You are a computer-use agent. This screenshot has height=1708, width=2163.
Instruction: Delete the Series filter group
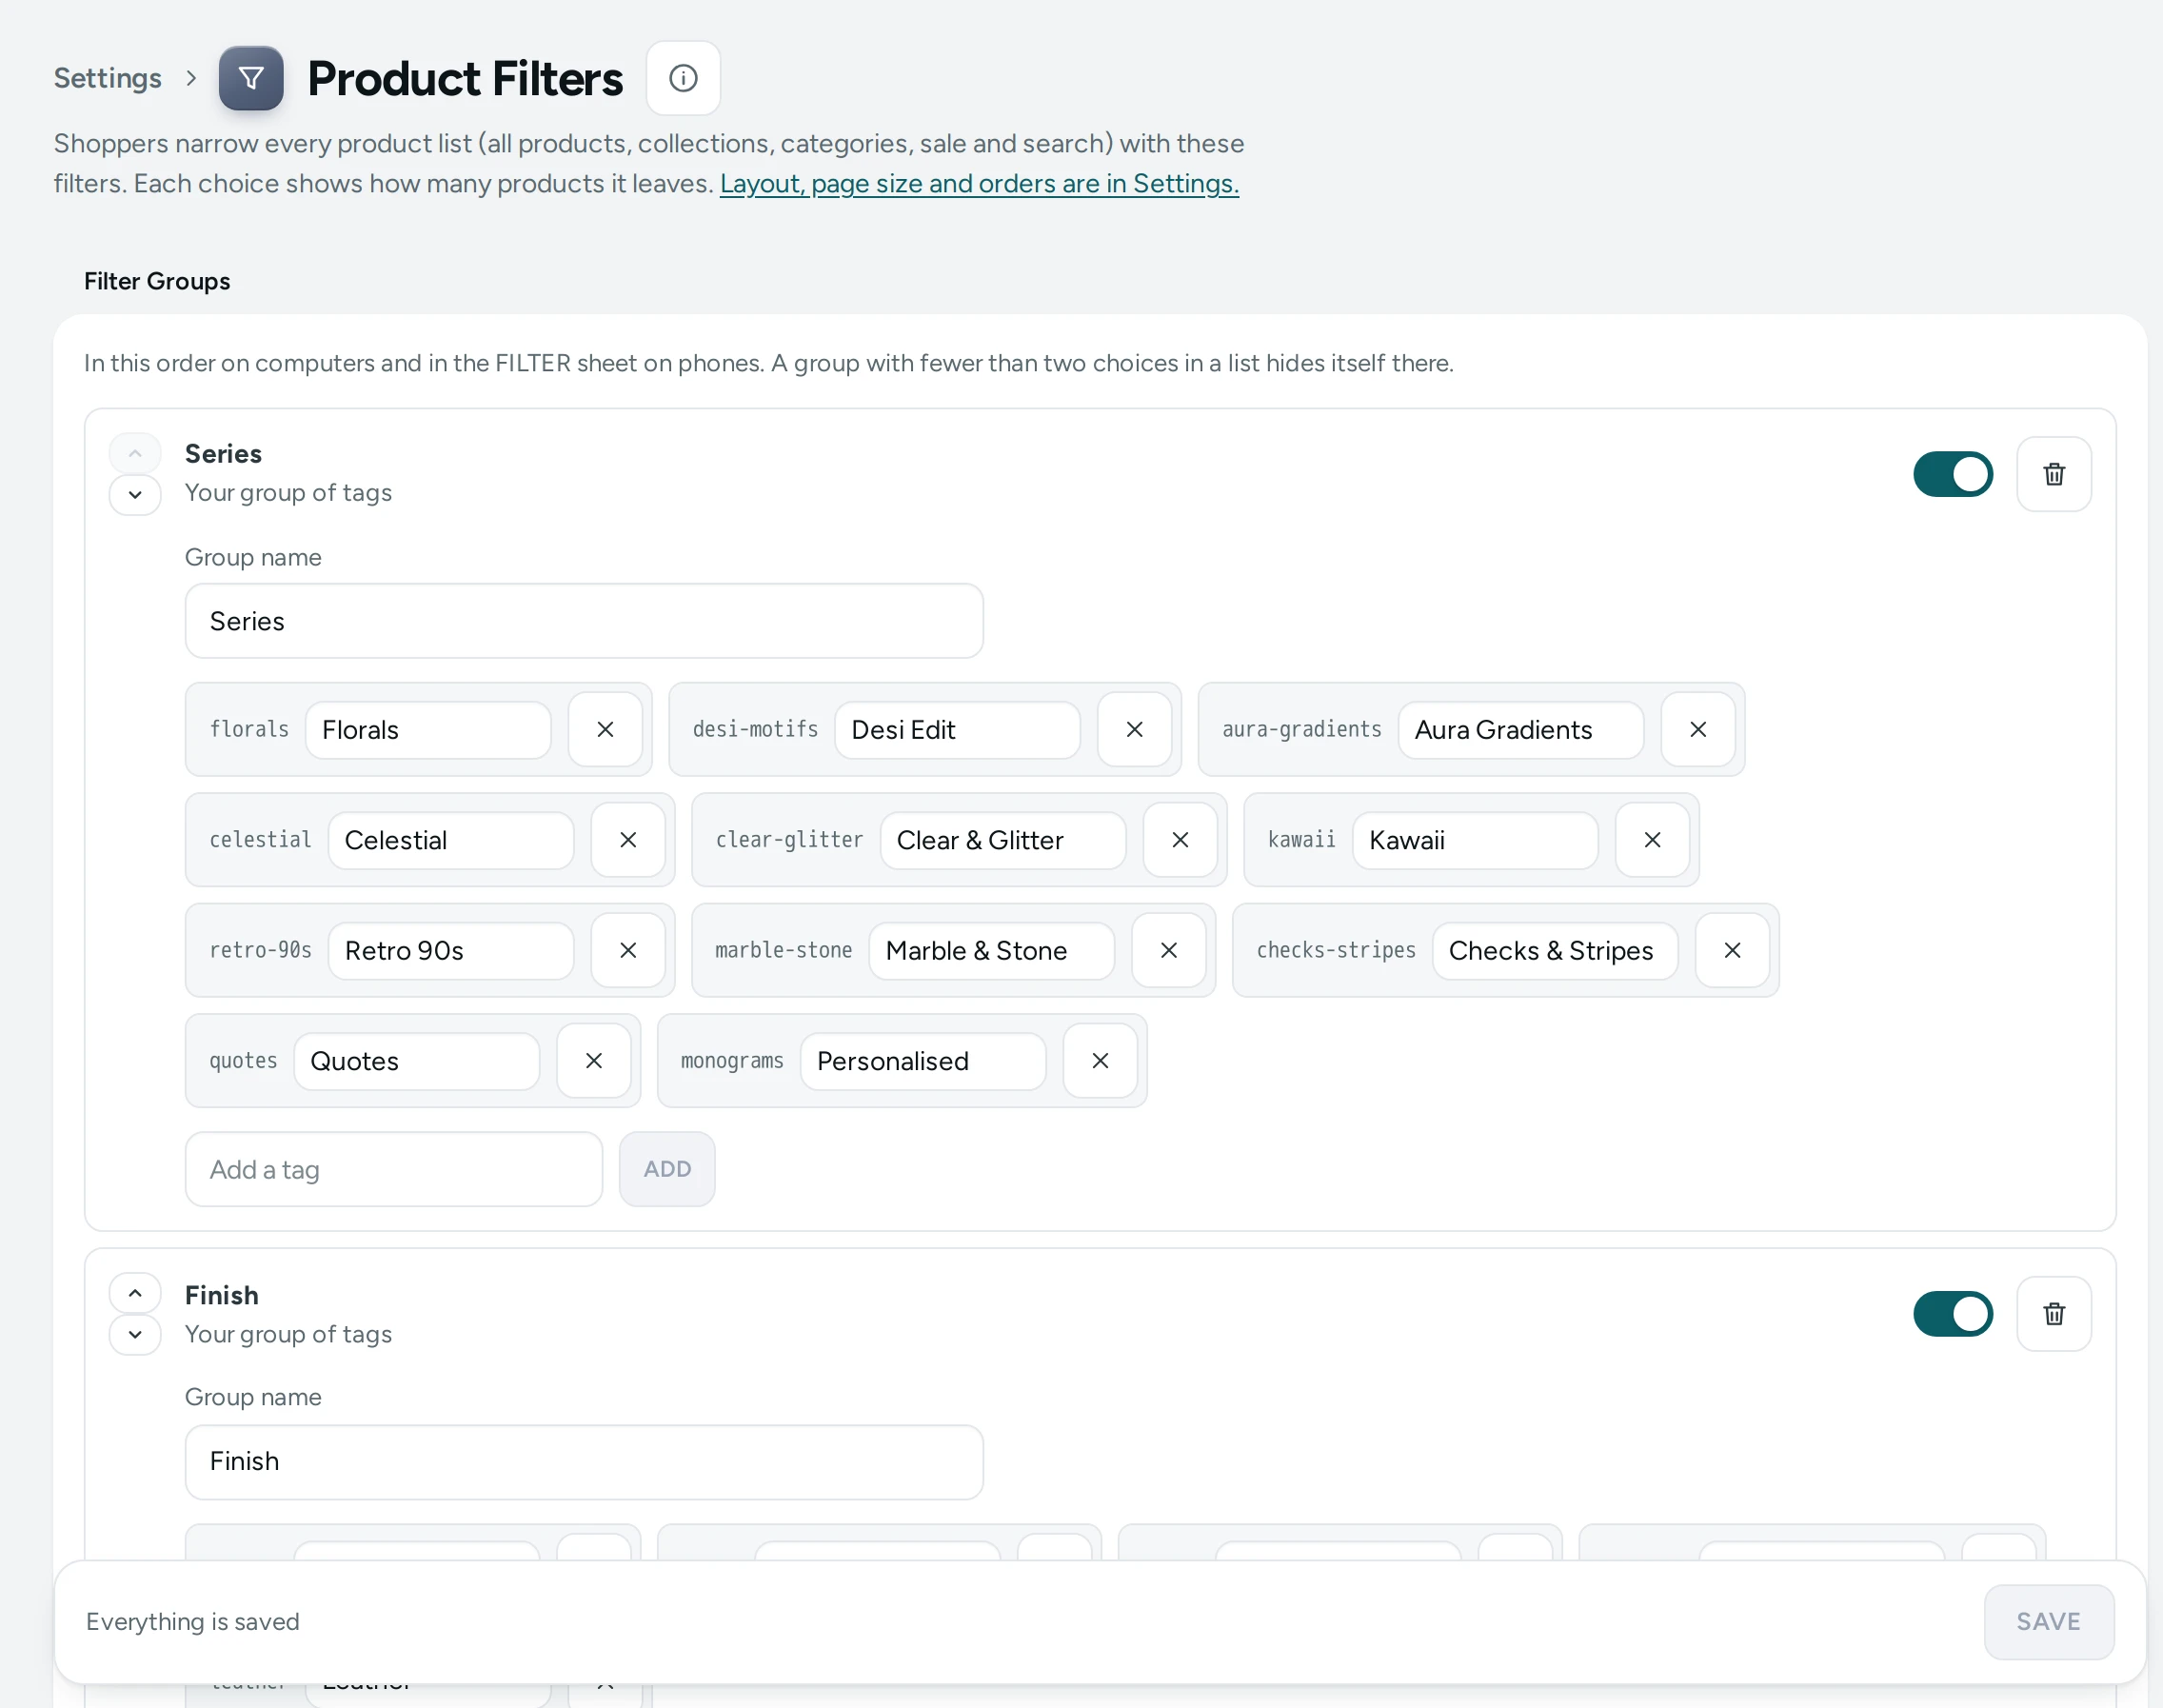coord(2053,474)
